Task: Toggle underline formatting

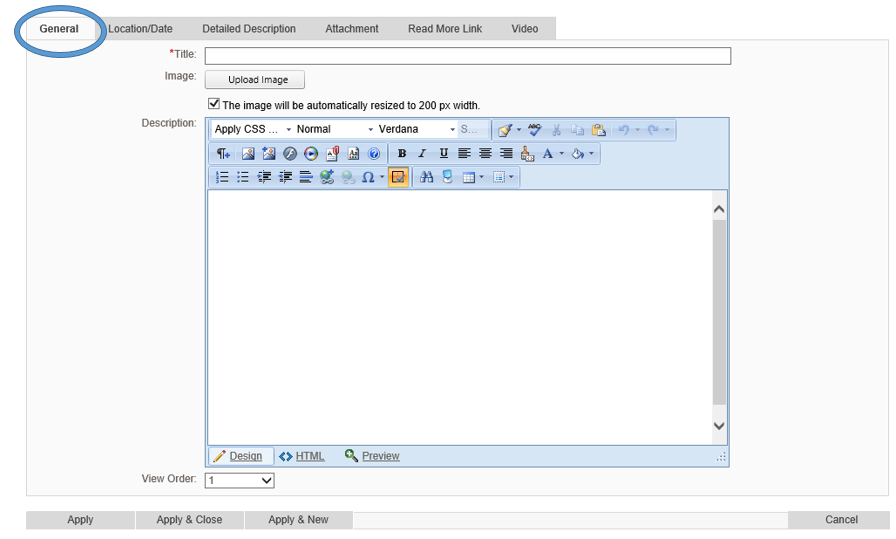Action: (x=443, y=153)
